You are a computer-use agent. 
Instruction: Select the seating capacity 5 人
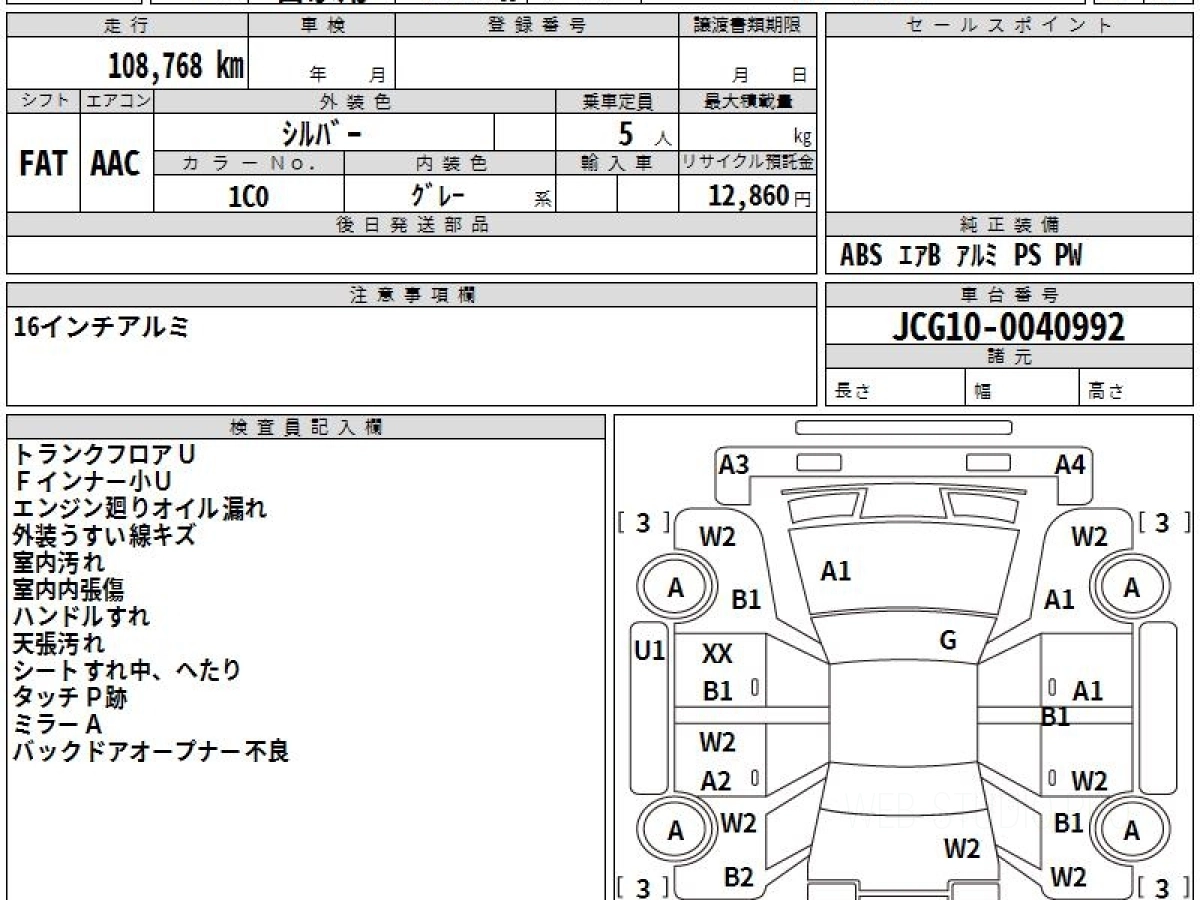pos(644,134)
